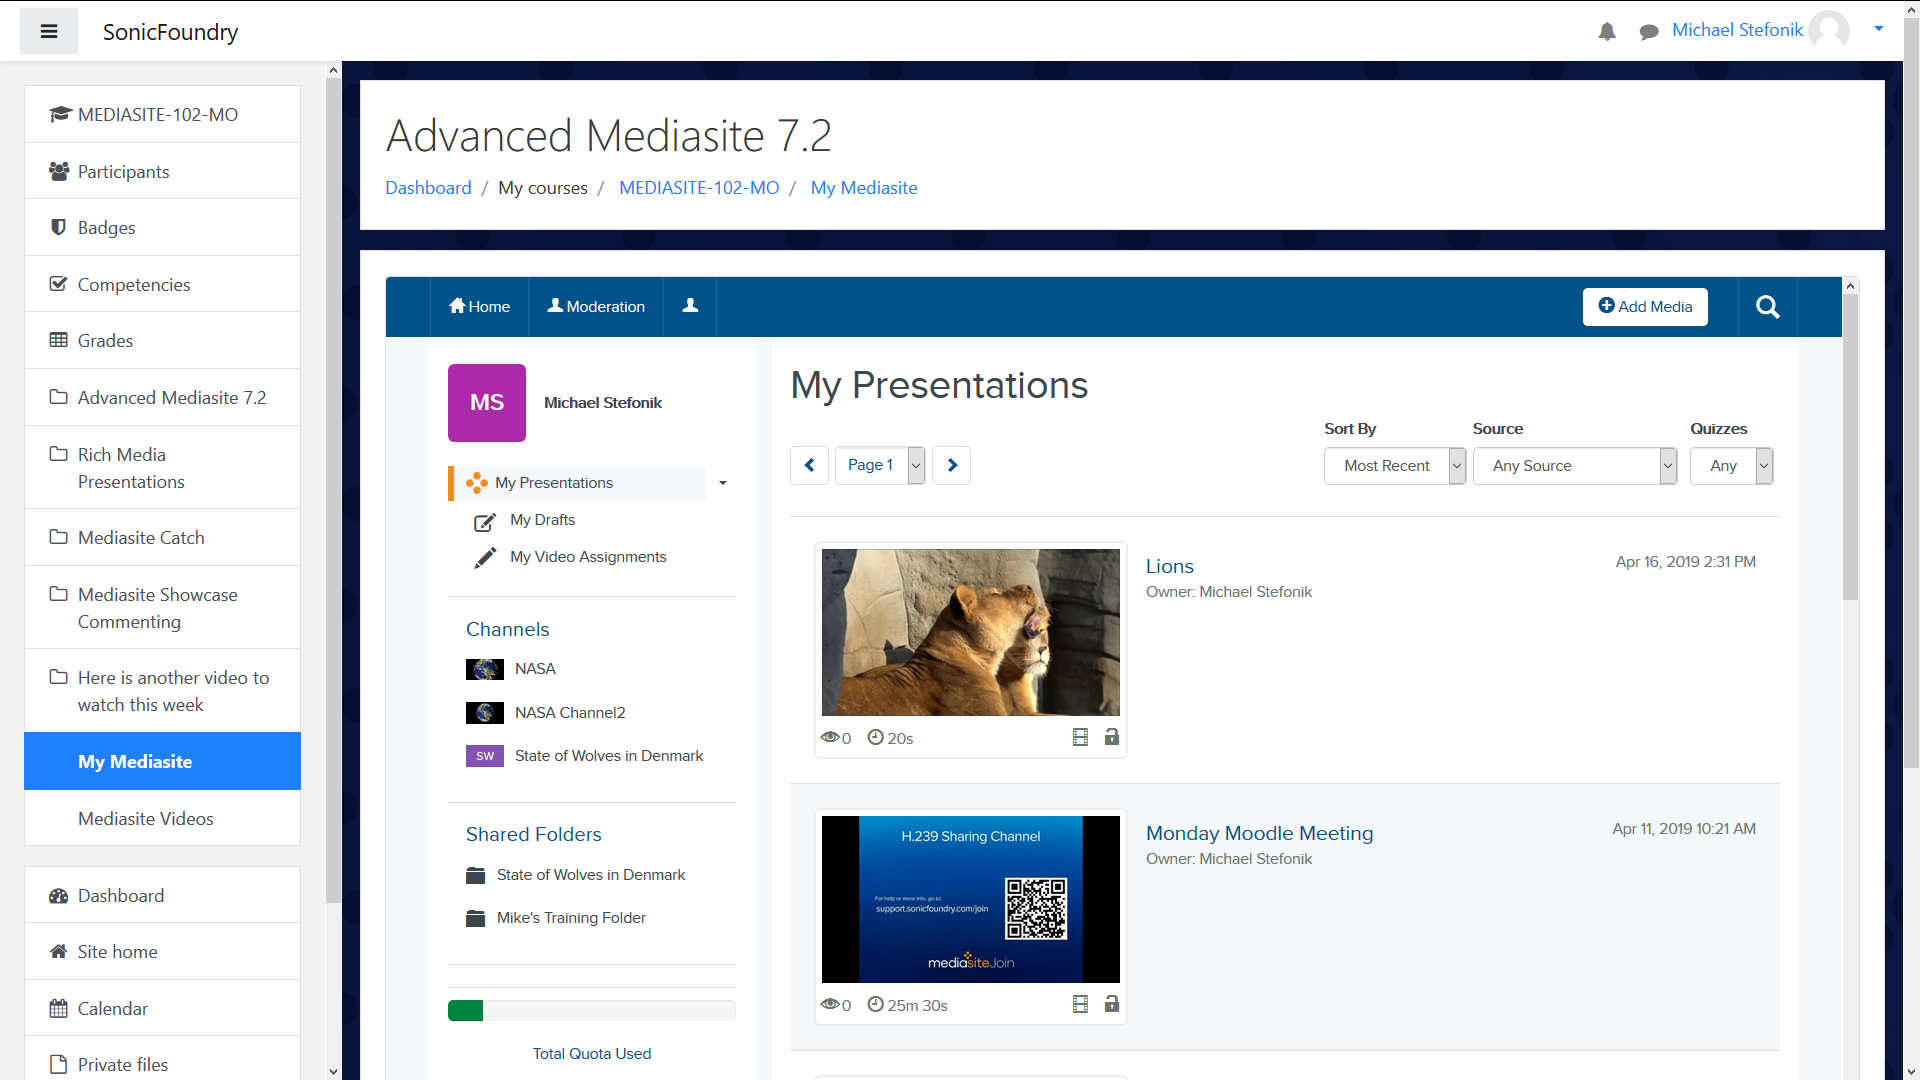Click the Private files document icon

pyautogui.click(x=58, y=1064)
